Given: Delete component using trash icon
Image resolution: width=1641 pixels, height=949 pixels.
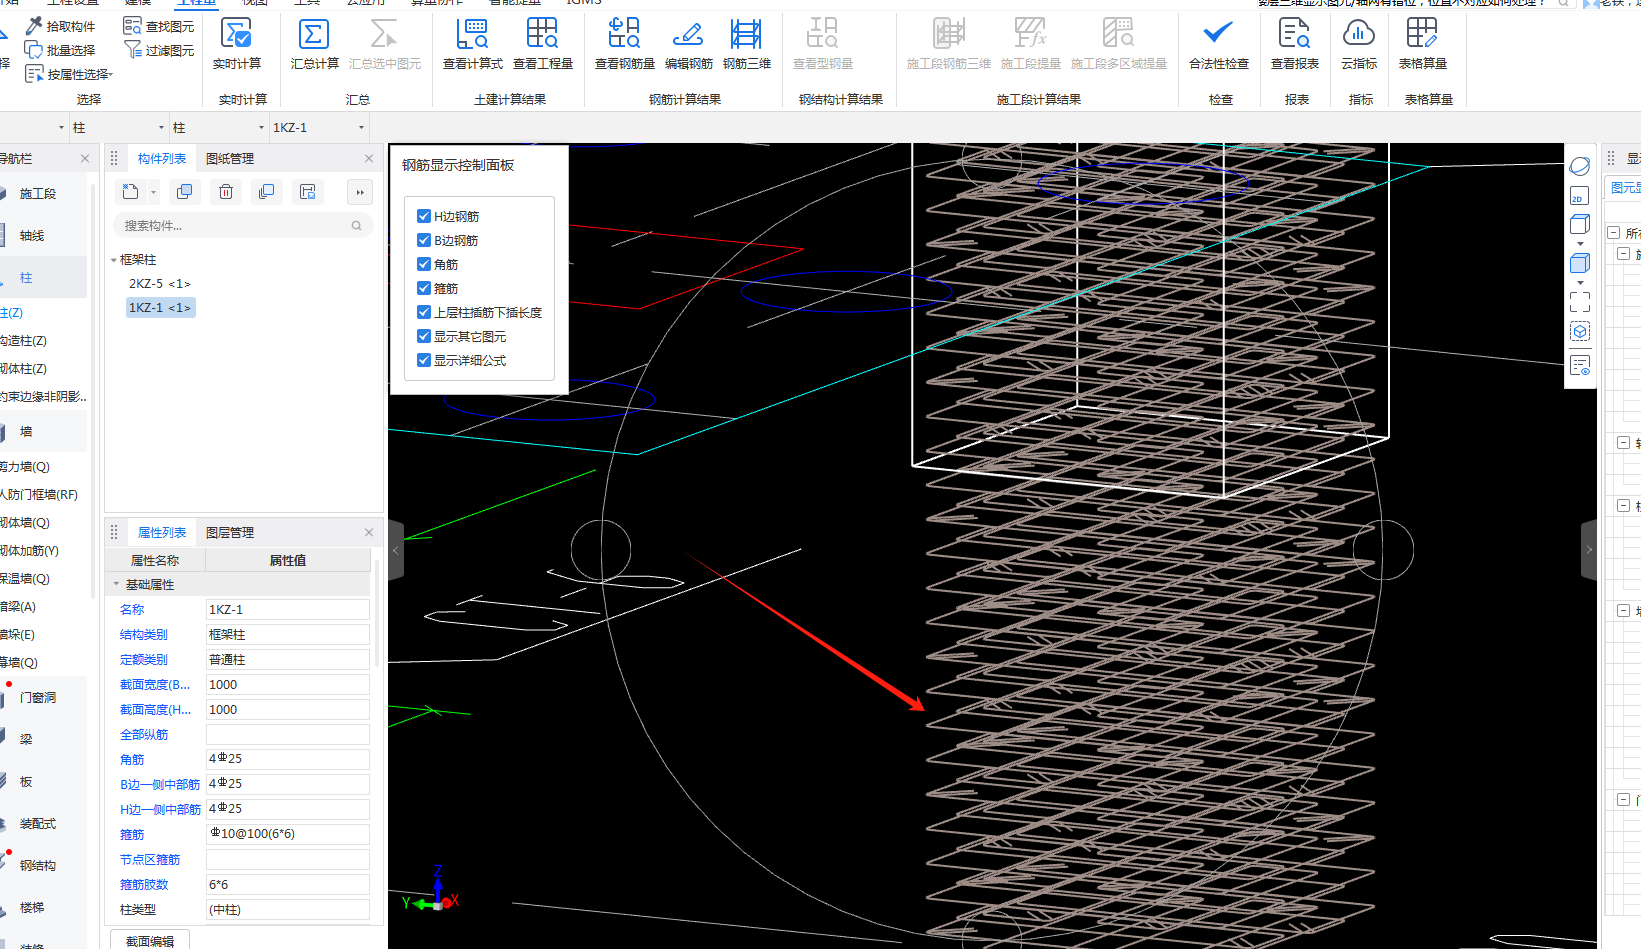Looking at the screenshot, I should tap(226, 192).
